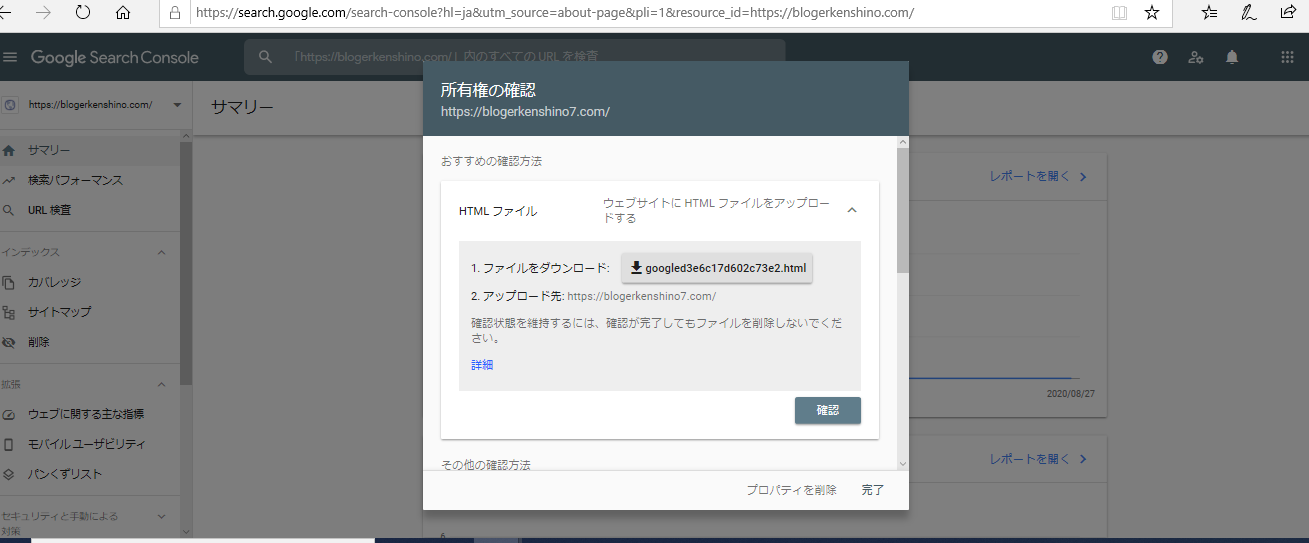The image size is (1309, 543).
Task: Click the 確認 verify button
Action: tap(828, 410)
